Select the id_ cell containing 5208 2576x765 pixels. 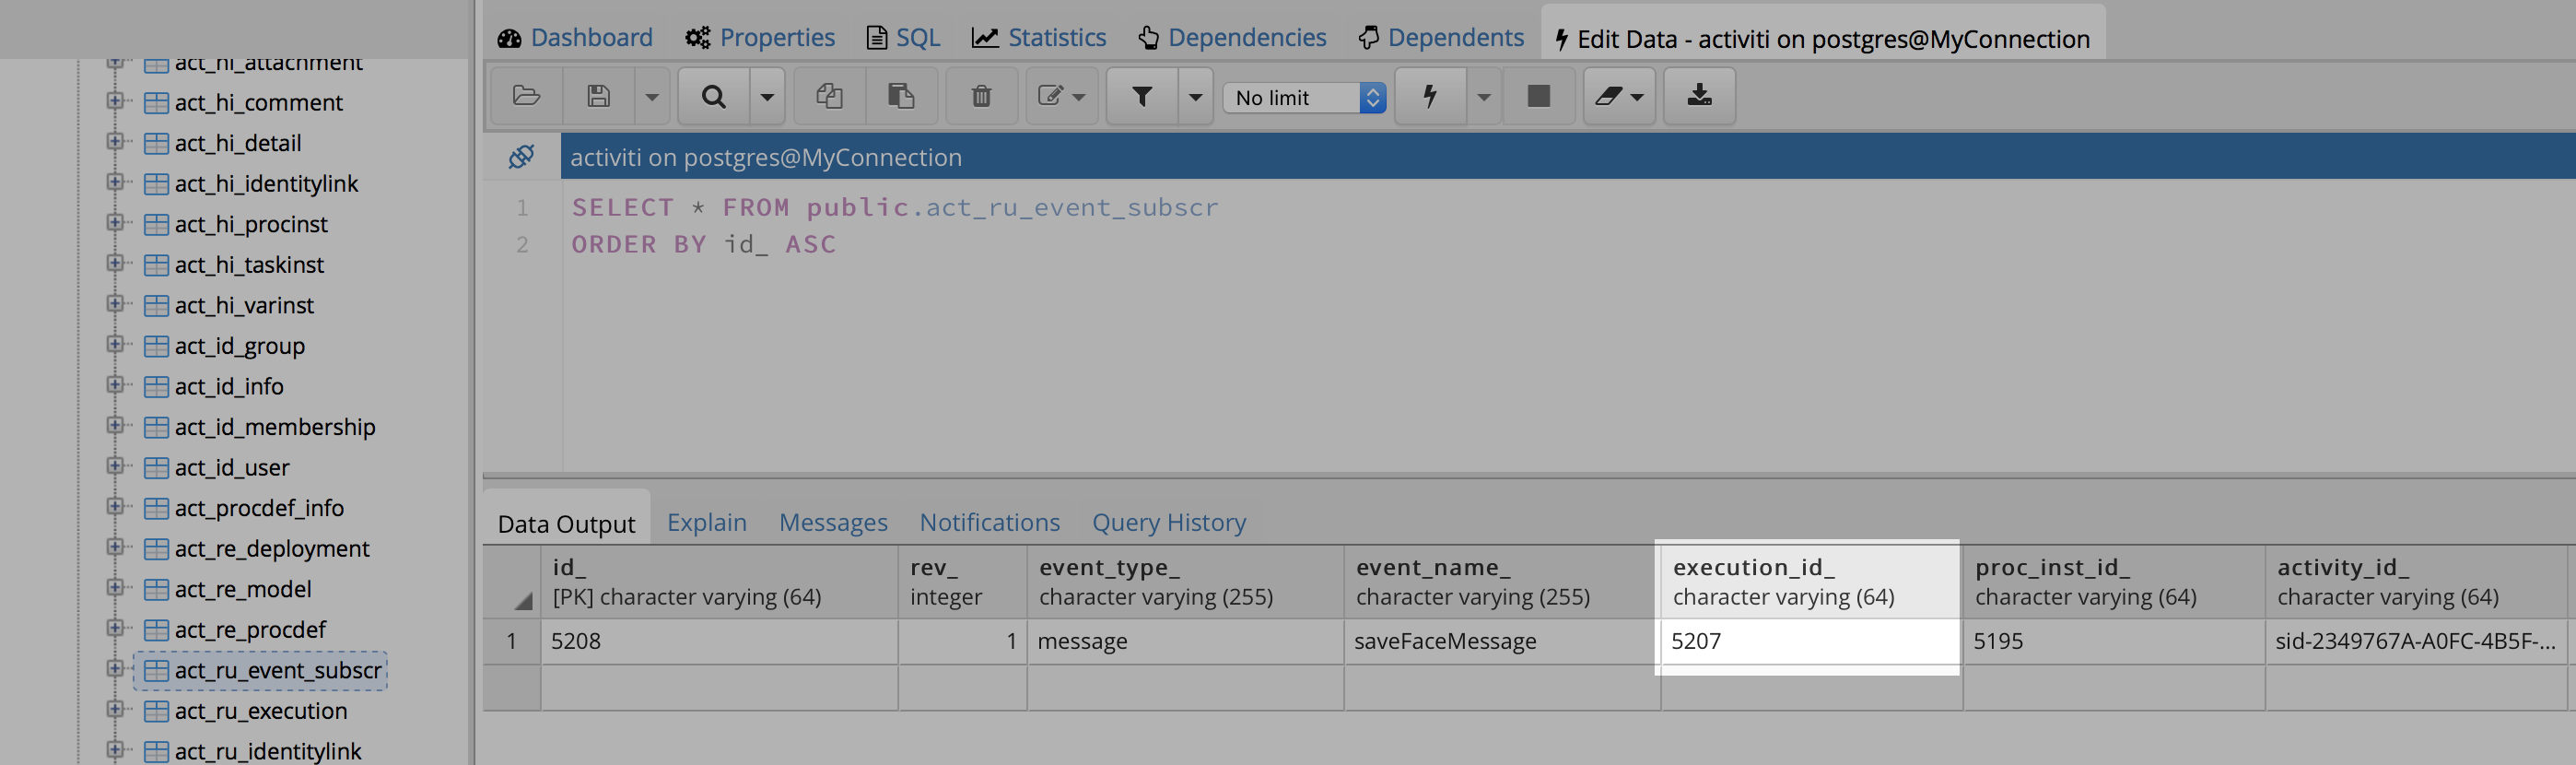[x=719, y=641]
